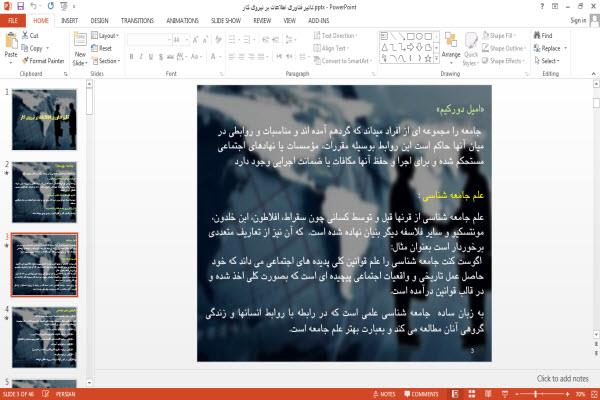Click the Paste clipboard icon
The image size is (600, 400).
11,40
